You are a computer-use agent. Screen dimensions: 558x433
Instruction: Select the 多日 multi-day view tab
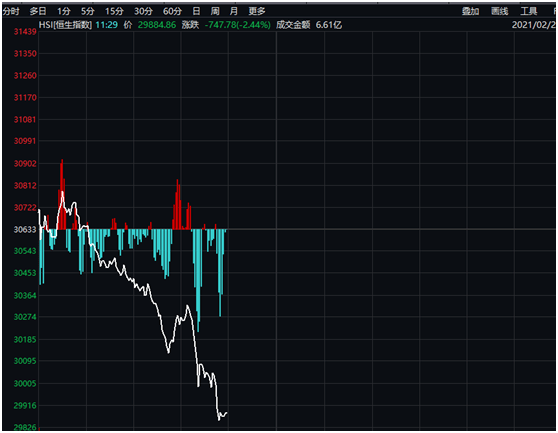38,11
